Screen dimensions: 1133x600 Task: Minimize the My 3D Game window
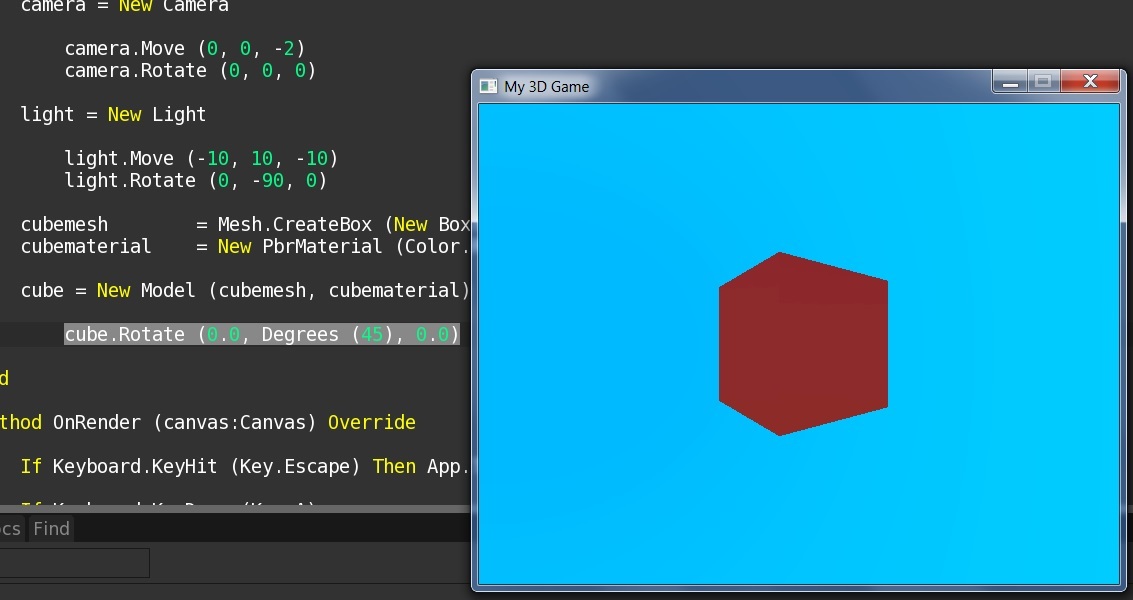click(x=1010, y=83)
